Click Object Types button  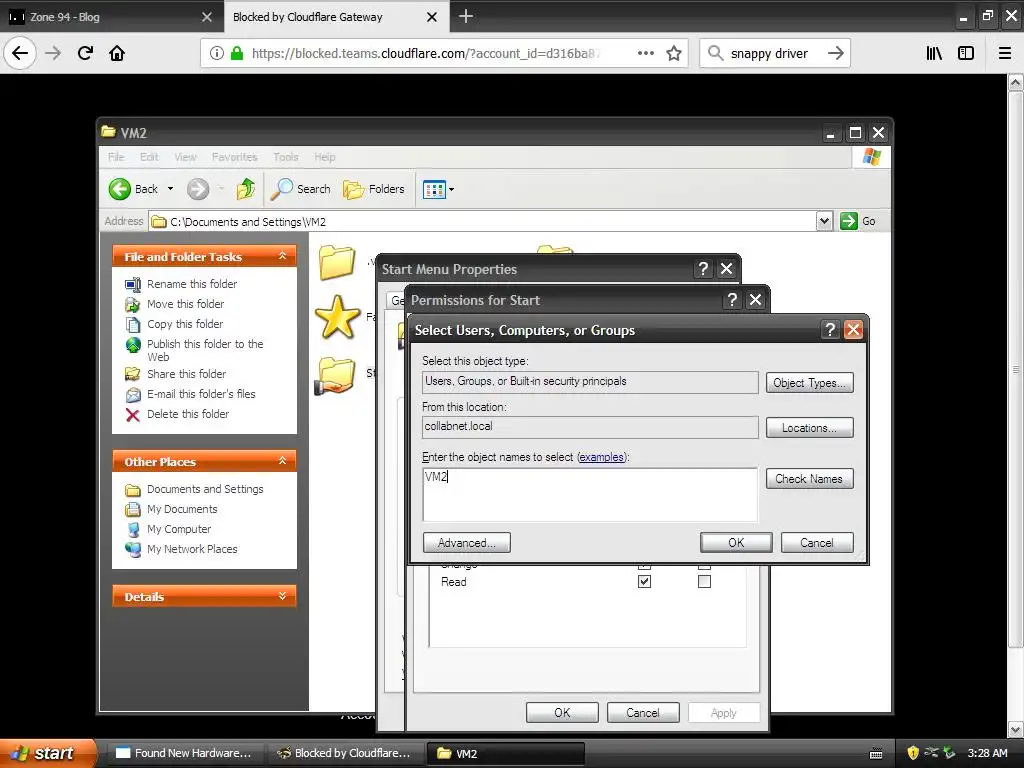click(x=809, y=383)
